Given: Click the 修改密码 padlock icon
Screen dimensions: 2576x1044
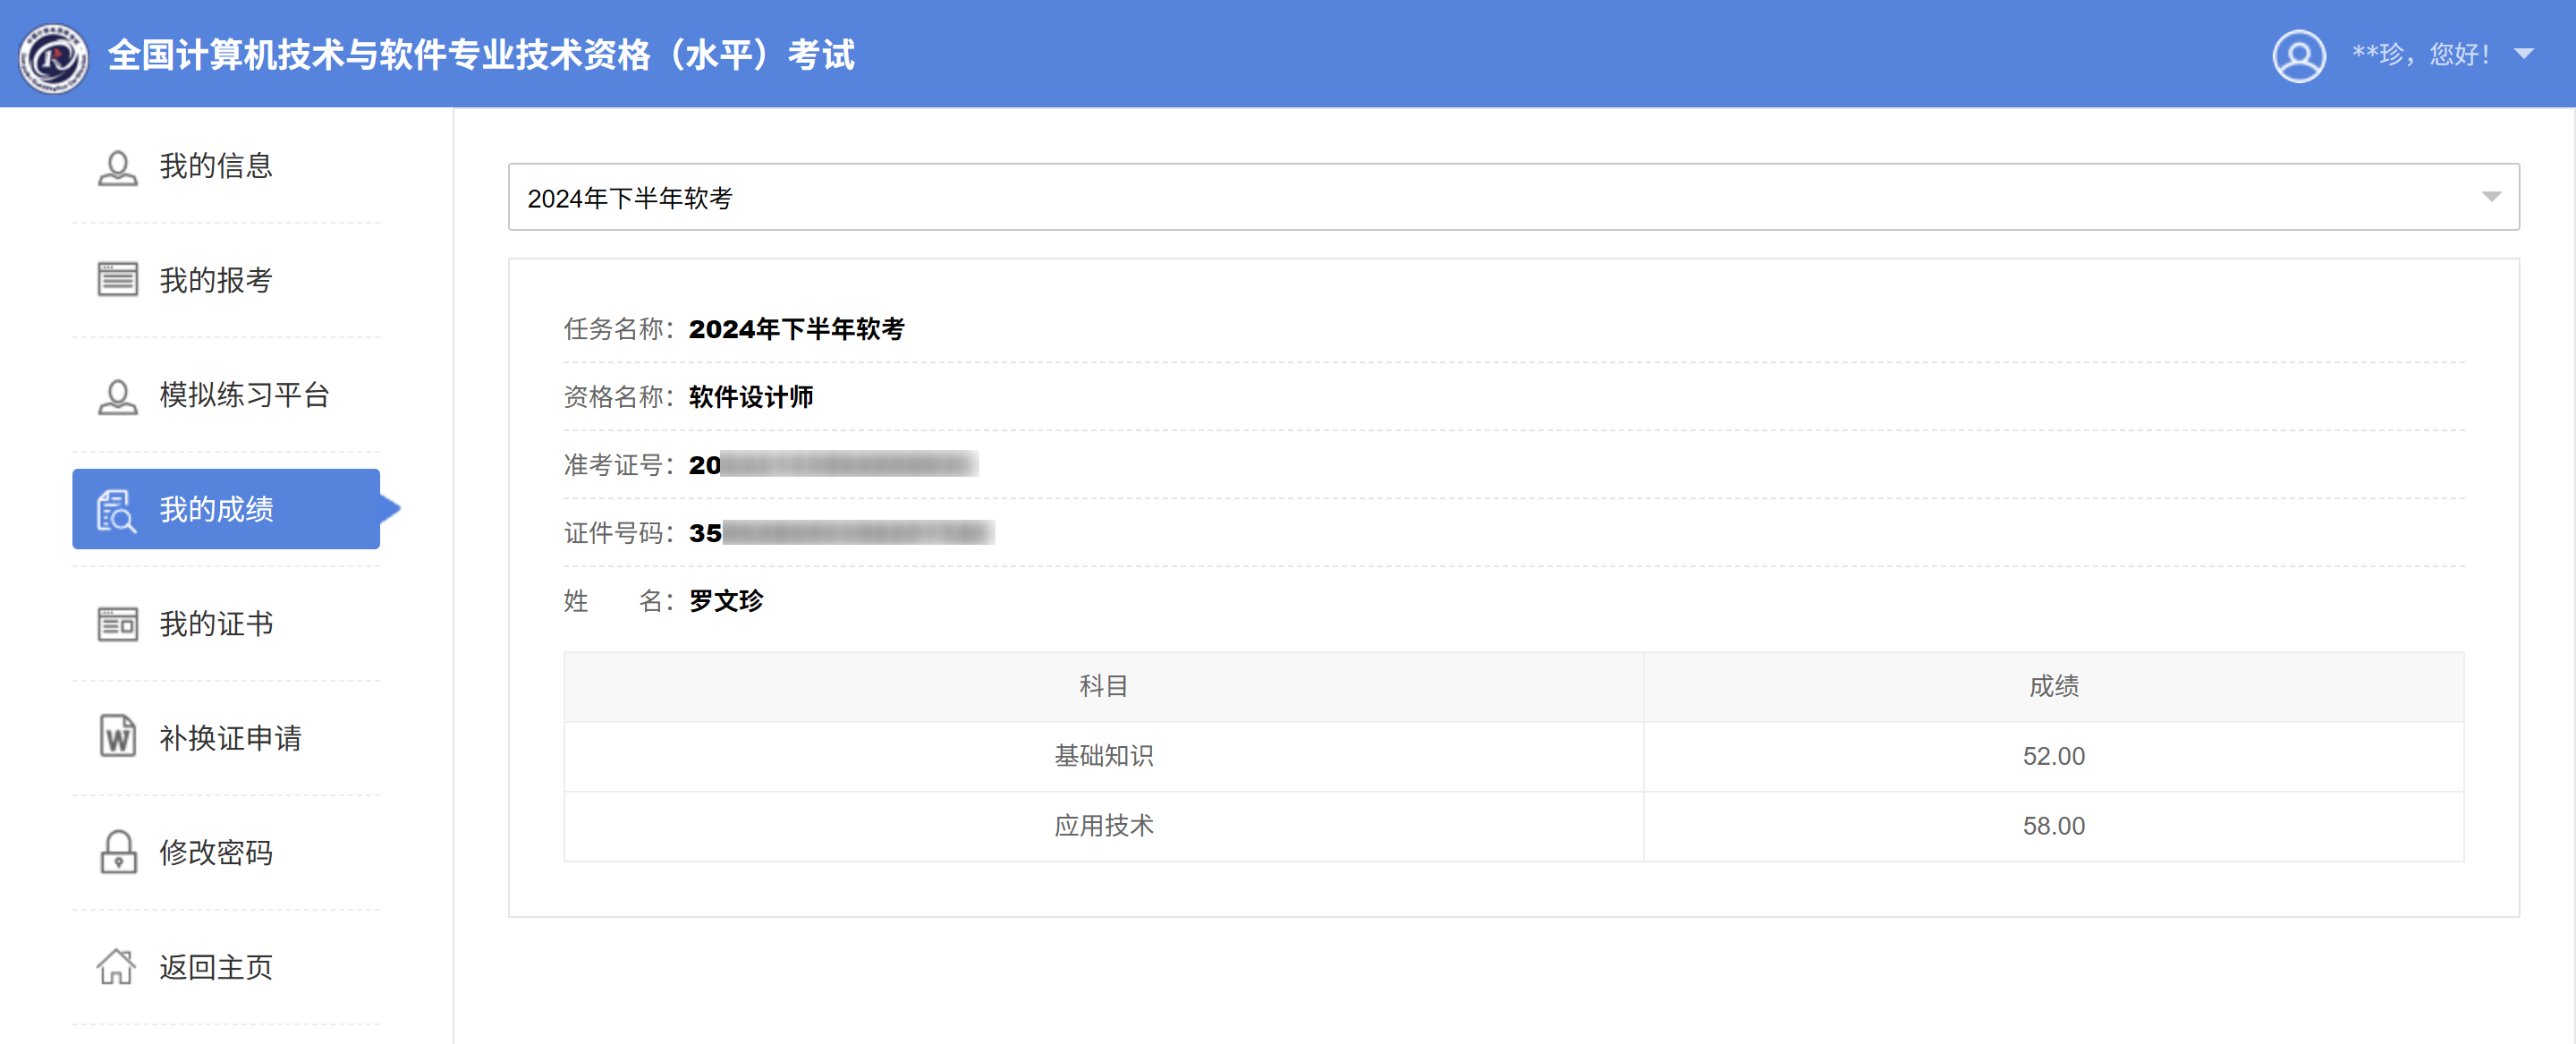Looking at the screenshot, I should tap(118, 852).
